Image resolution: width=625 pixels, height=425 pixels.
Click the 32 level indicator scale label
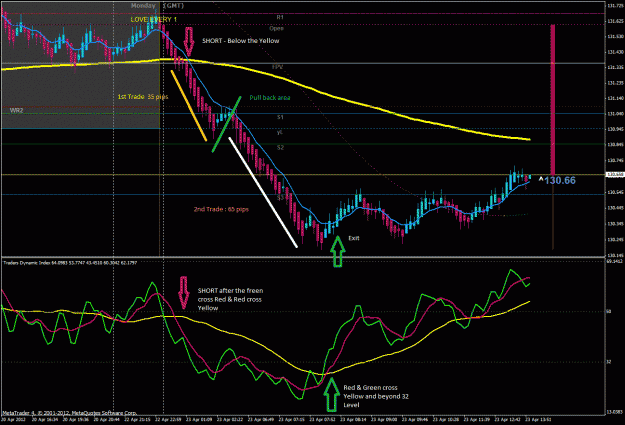click(x=609, y=362)
